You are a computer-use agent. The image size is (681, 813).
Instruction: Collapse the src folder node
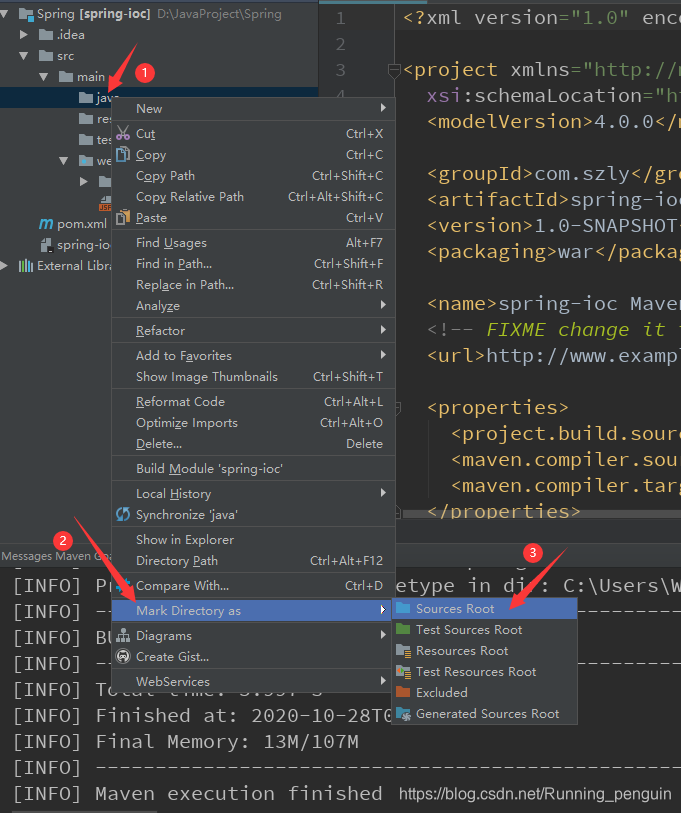(23, 55)
